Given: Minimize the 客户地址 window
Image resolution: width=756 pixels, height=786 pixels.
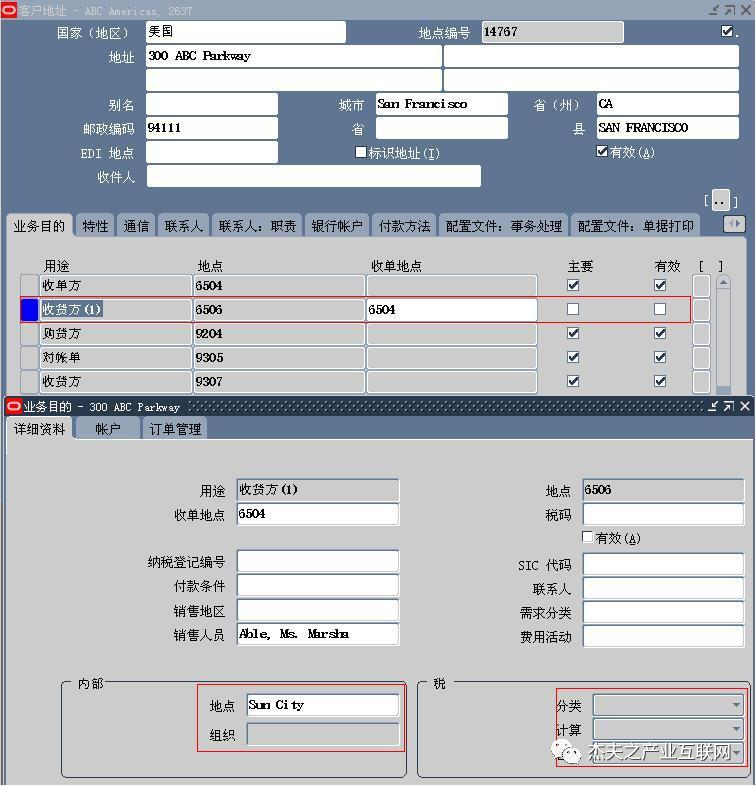Looking at the screenshot, I should coord(714,10).
